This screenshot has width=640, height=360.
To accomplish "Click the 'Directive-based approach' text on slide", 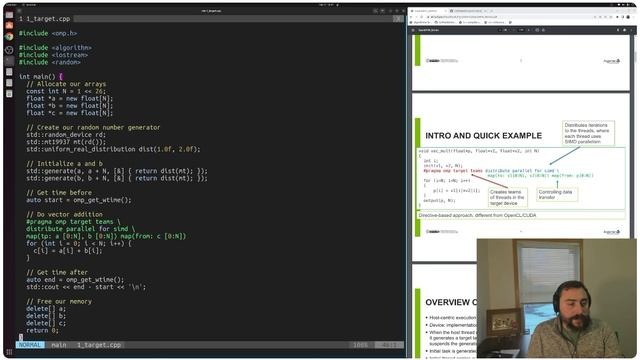I will [478, 215].
